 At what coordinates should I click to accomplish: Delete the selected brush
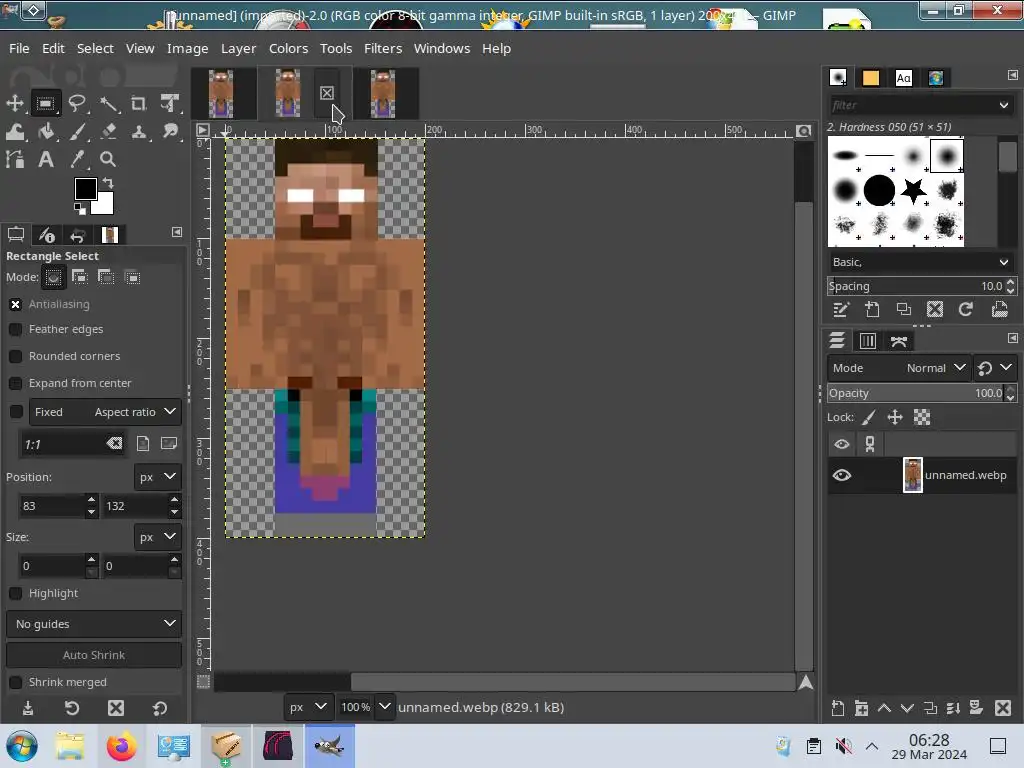[935, 310]
